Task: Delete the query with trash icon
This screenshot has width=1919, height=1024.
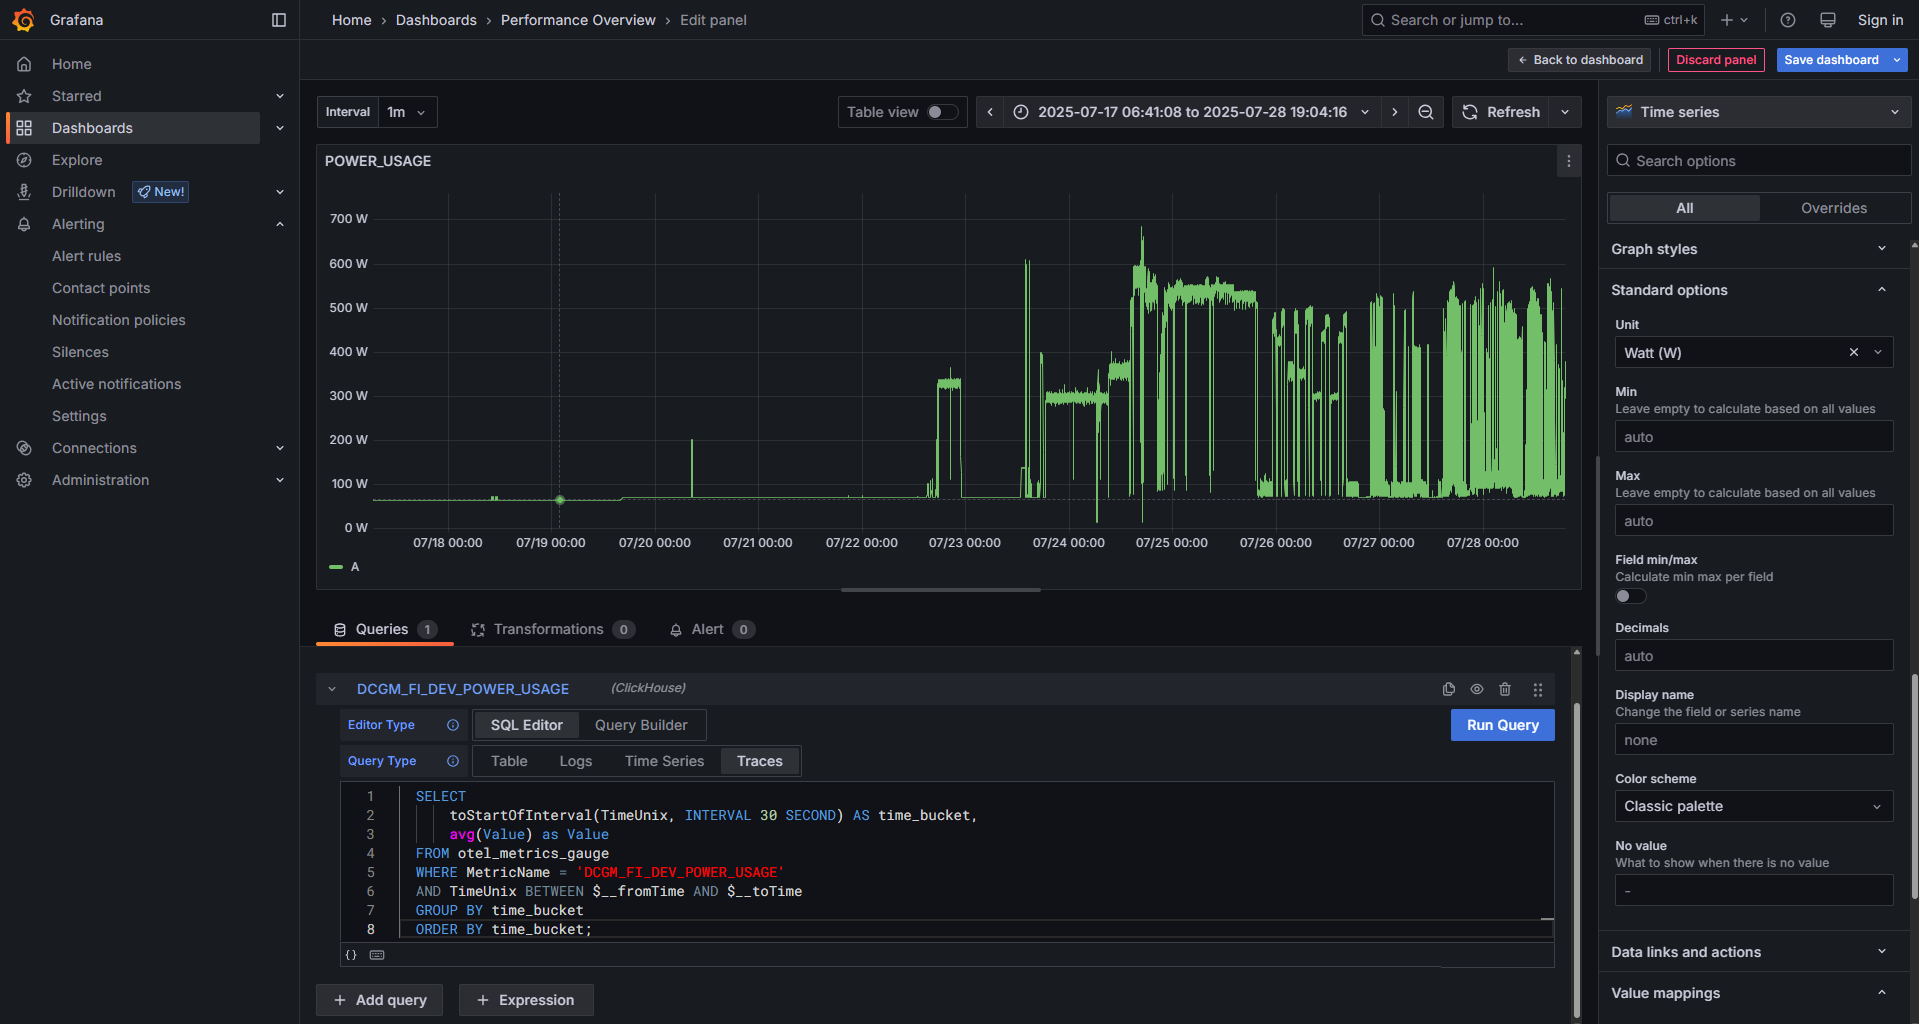Action: click(x=1505, y=689)
